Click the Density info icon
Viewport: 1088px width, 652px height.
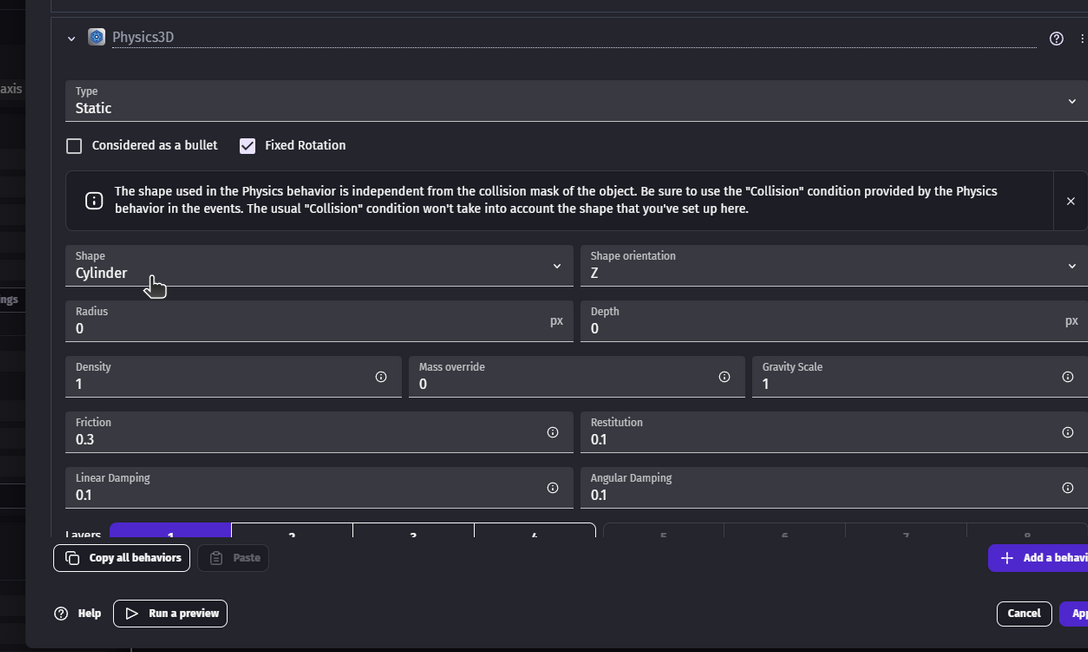point(381,377)
